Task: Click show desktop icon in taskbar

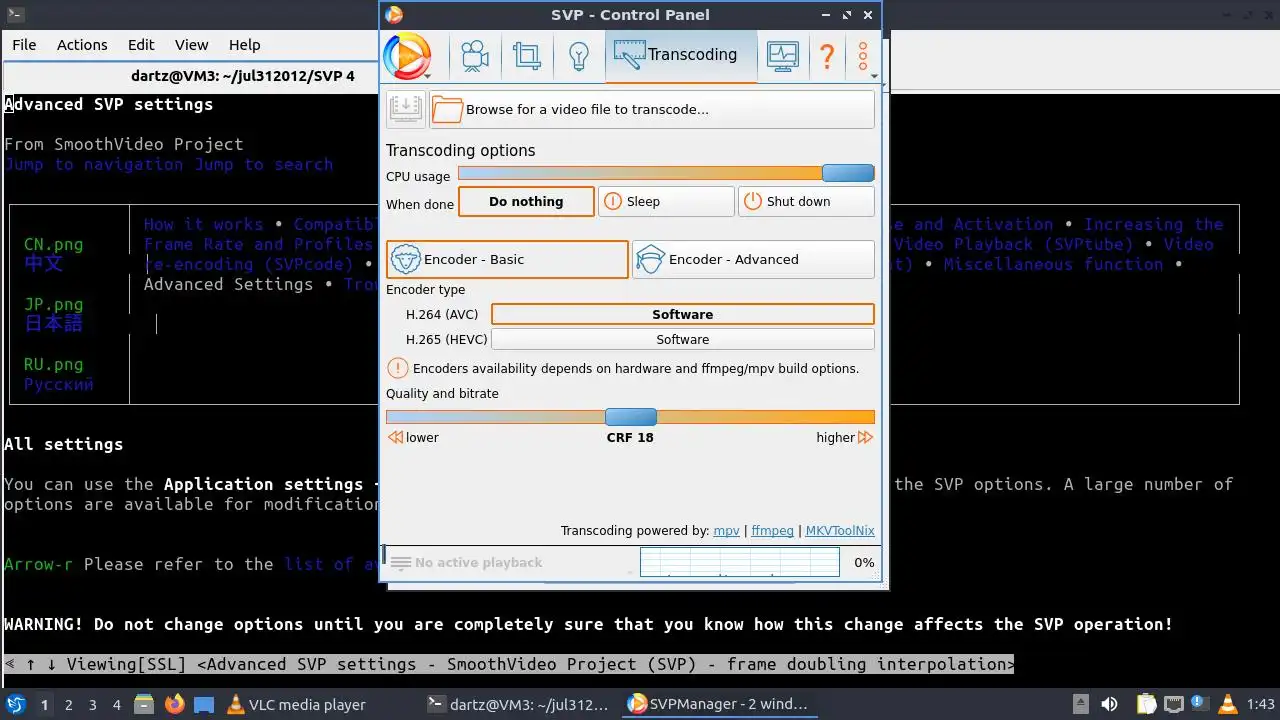Action: pos(204,704)
